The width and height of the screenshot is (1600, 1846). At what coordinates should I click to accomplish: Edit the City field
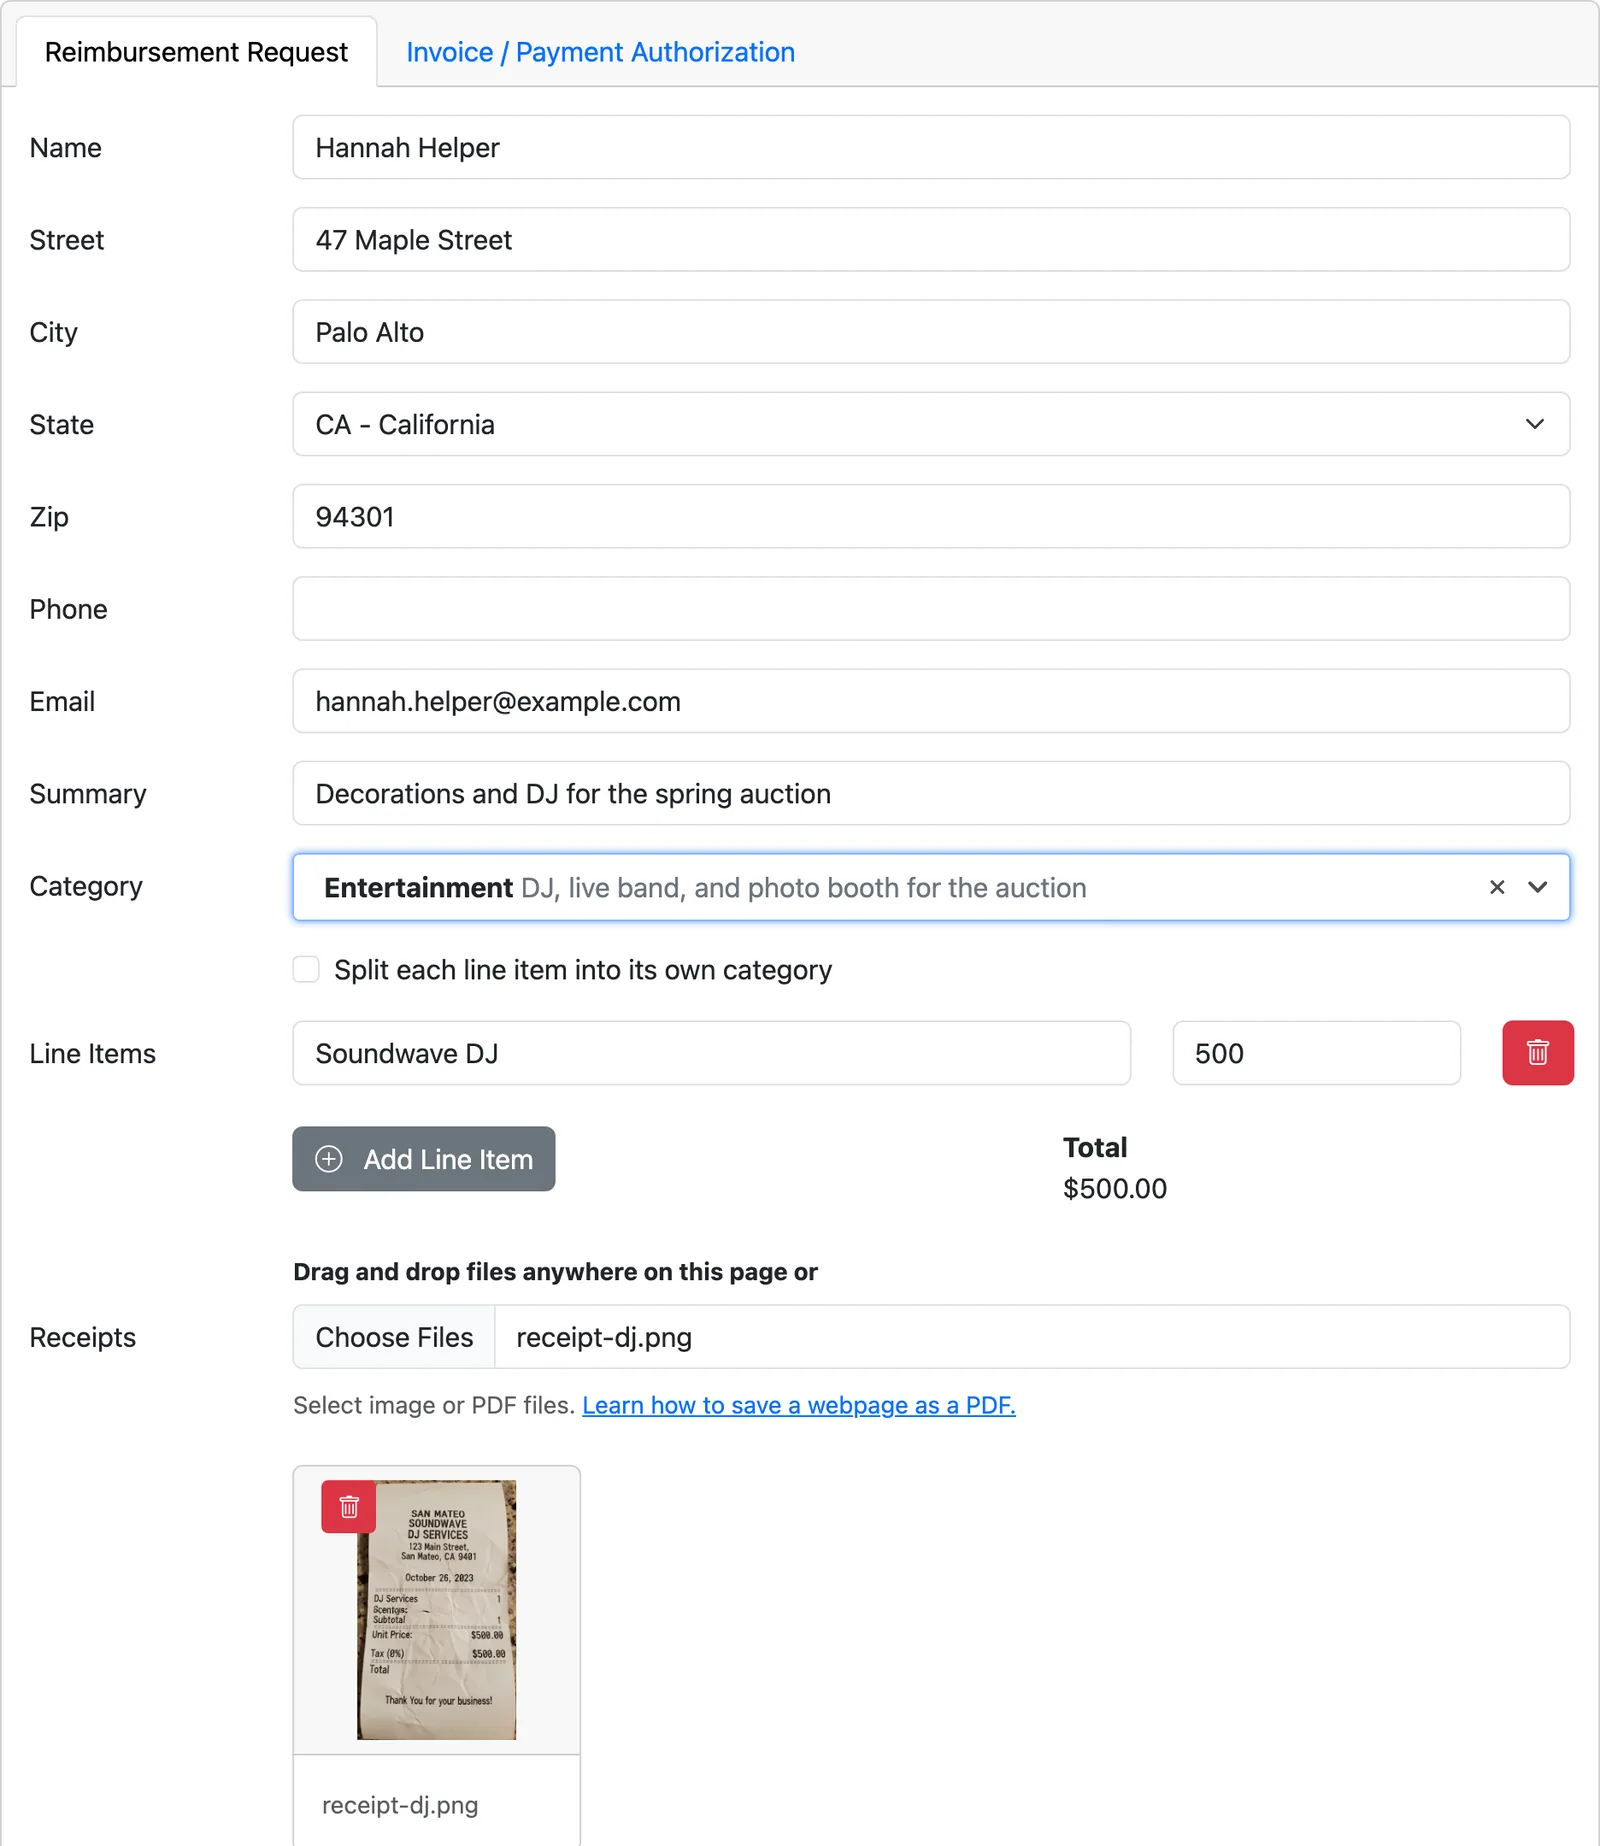tap(931, 332)
